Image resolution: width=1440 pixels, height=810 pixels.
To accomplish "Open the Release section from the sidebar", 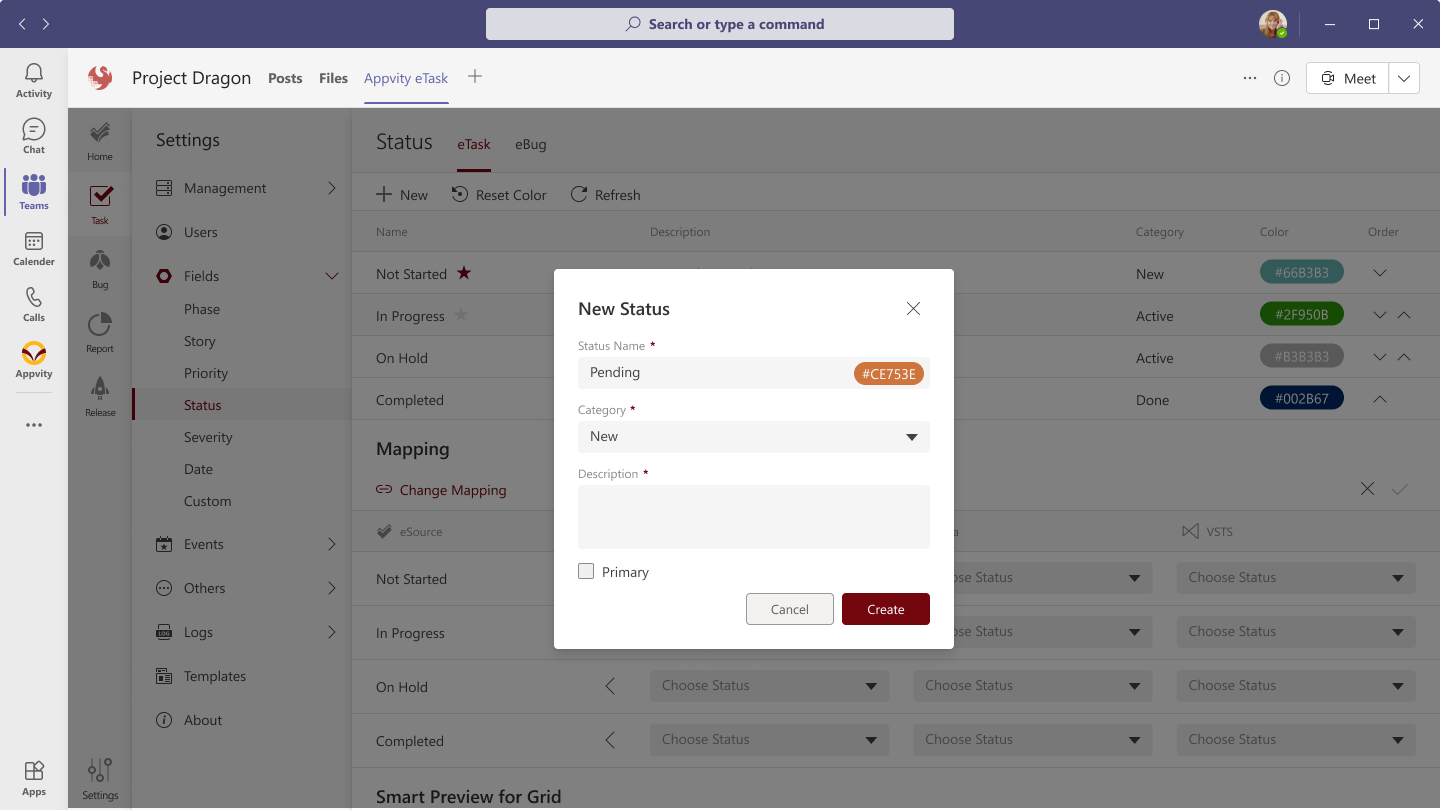I will tap(99, 395).
